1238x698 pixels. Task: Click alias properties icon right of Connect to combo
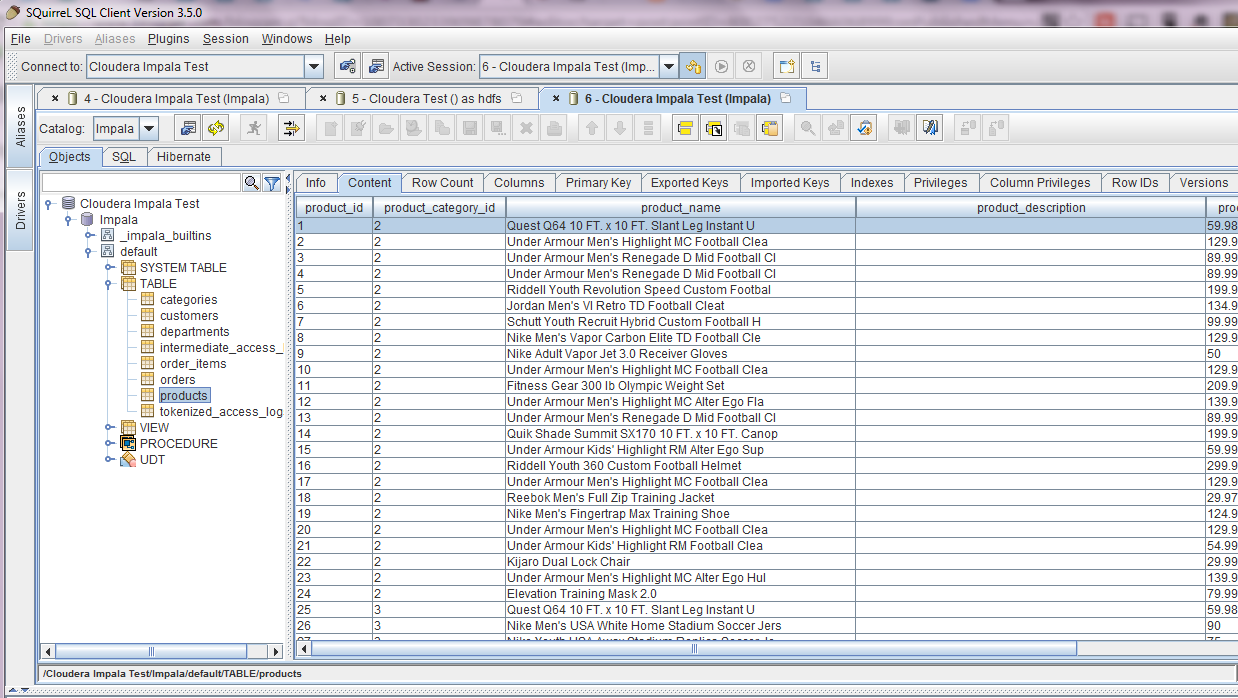click(347, 67)
